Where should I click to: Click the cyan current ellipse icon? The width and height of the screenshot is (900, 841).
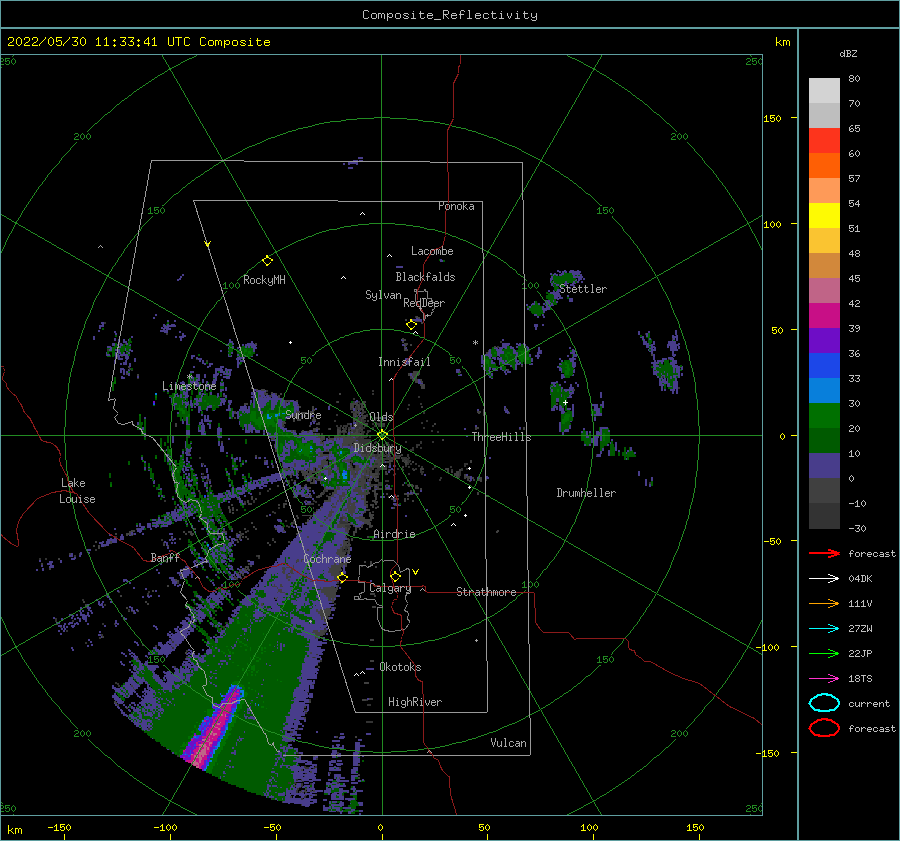pos(824,703)
